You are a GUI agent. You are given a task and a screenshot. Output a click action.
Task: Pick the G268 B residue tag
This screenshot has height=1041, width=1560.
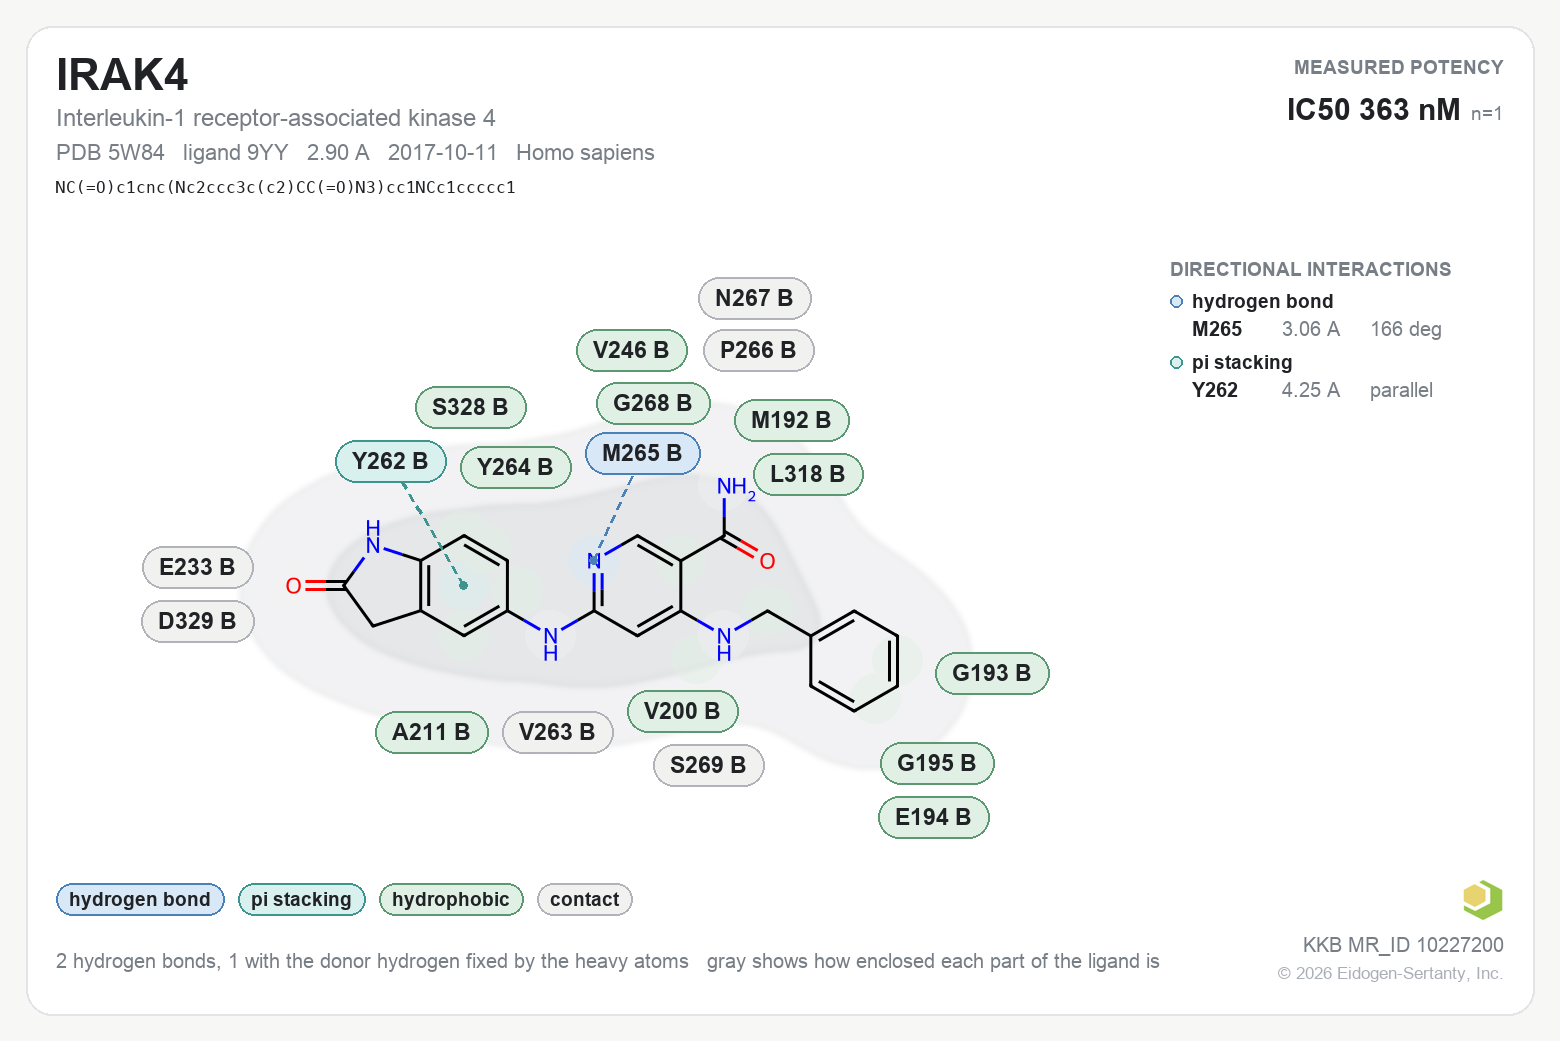[x=653, y=403]
